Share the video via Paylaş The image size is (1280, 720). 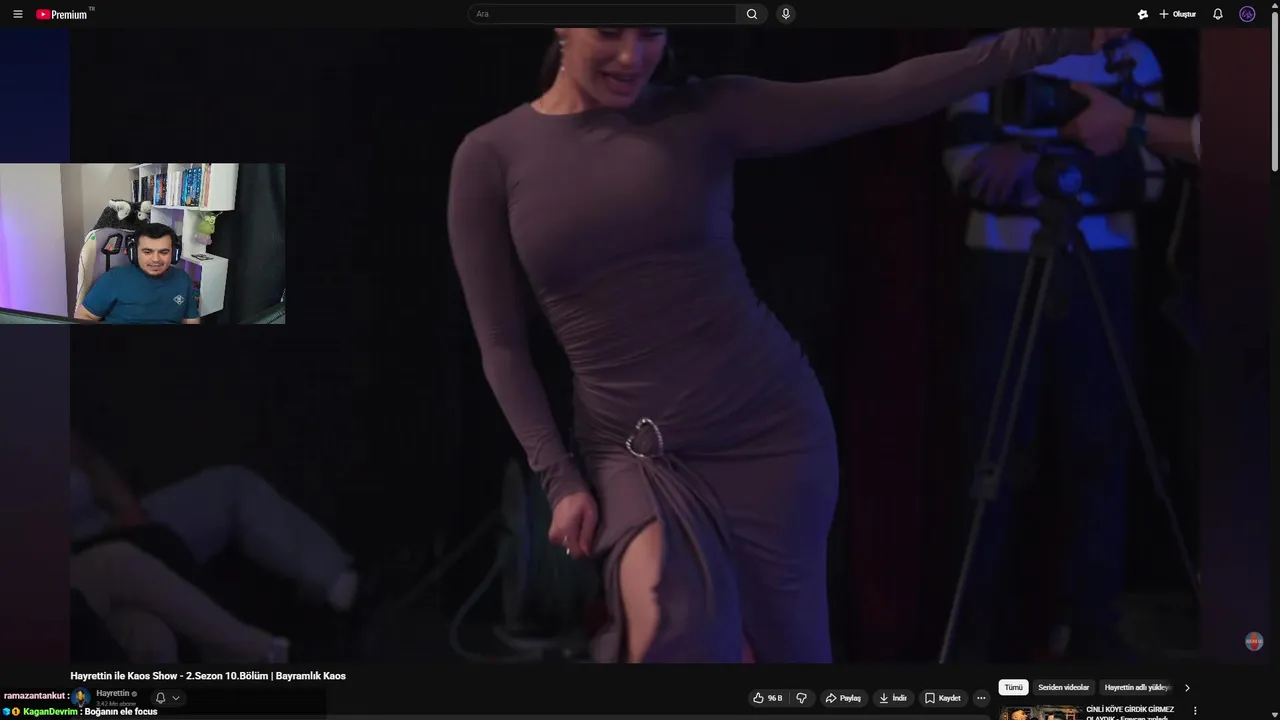point(843,698)
